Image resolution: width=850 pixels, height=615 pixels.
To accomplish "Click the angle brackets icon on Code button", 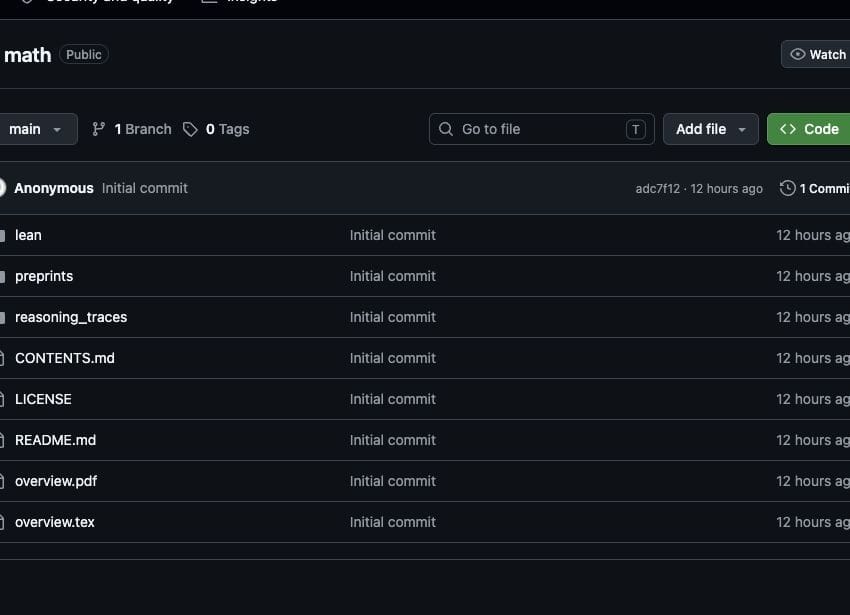I will 788,129.
